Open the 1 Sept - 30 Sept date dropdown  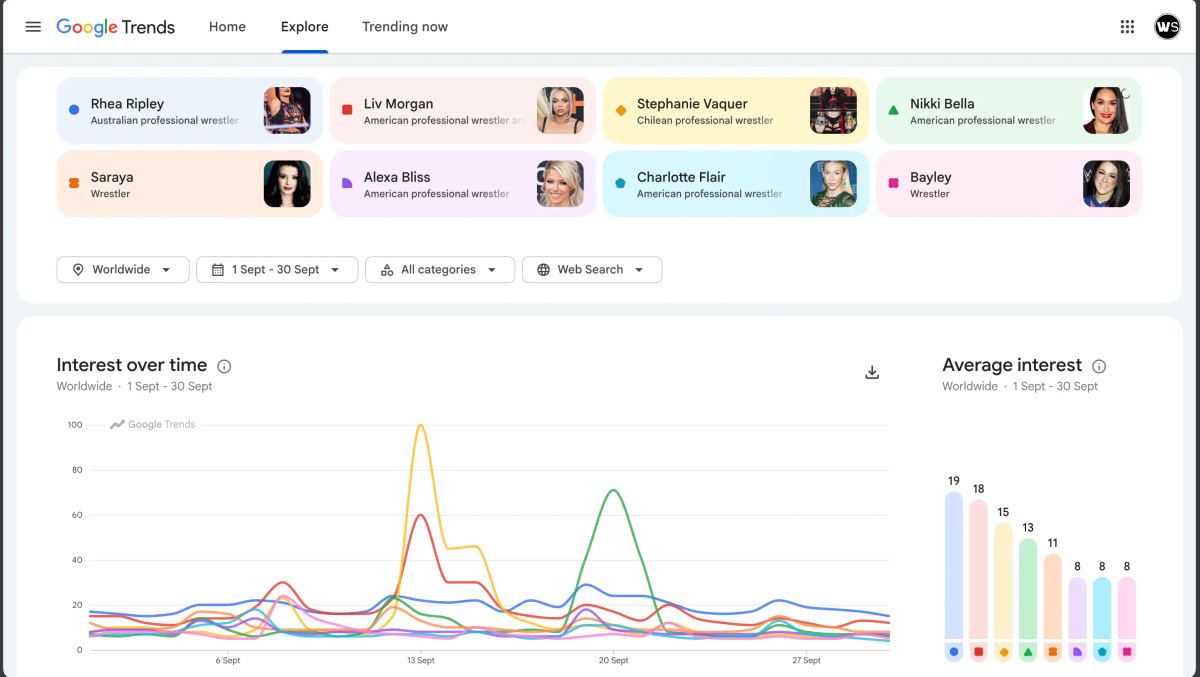(x=277, y=270)
